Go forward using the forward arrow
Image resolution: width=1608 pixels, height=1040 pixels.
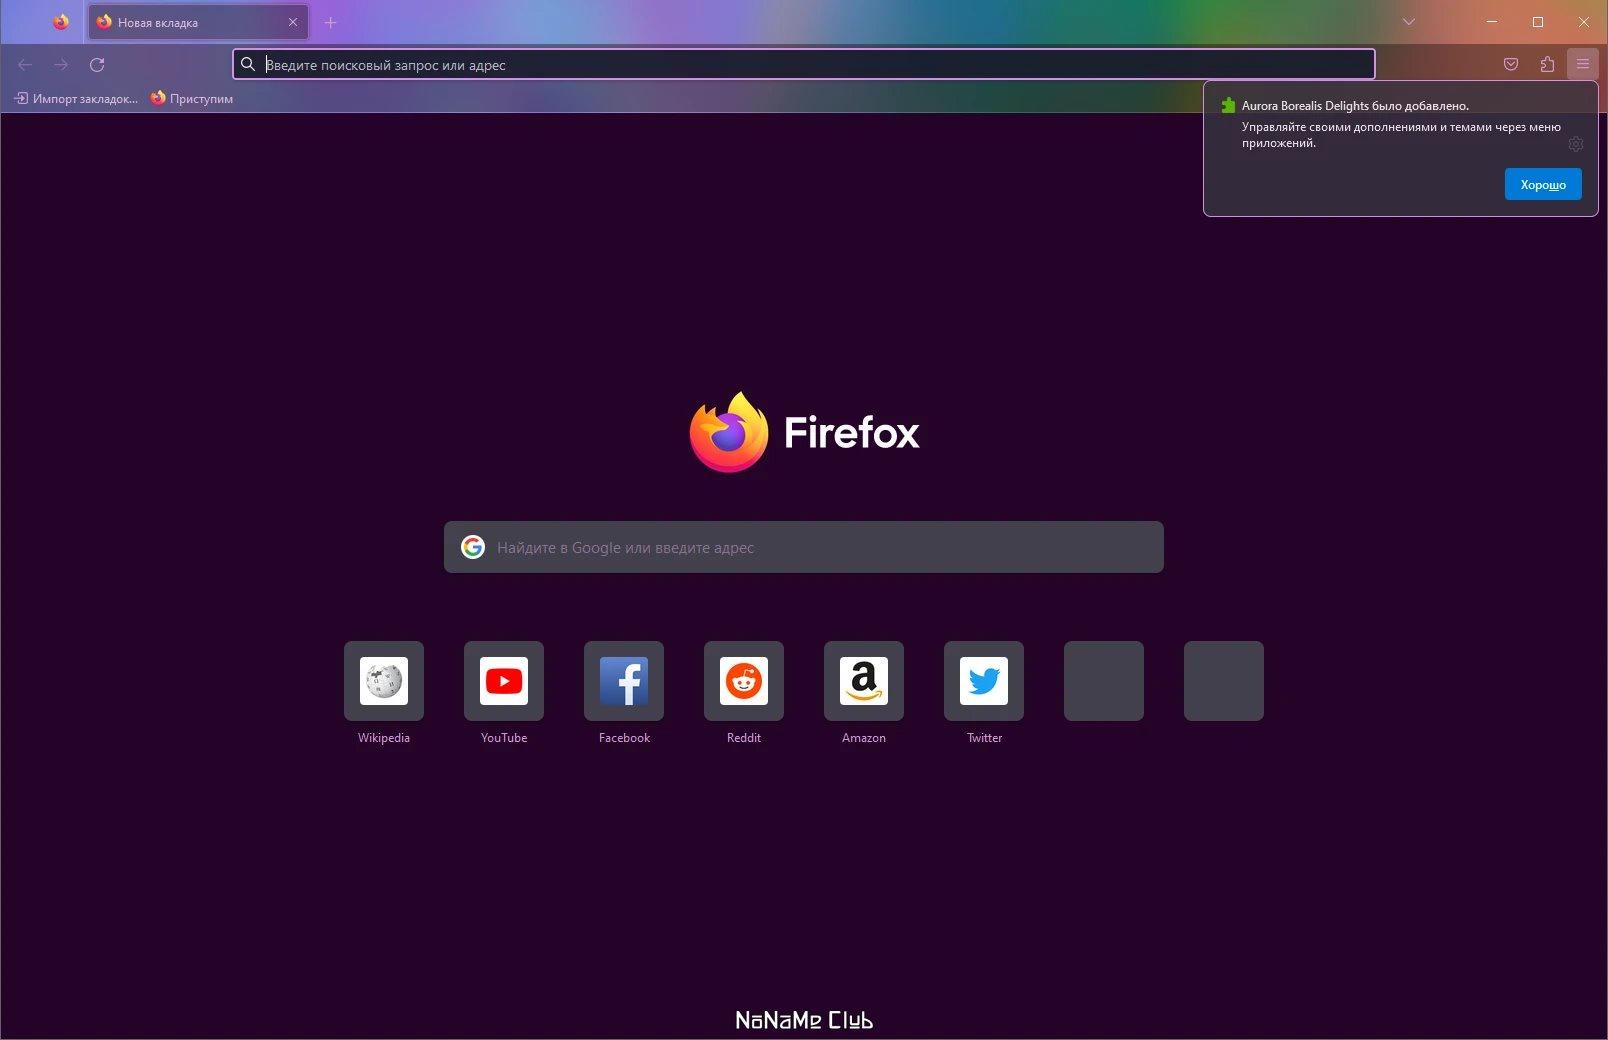61,65
